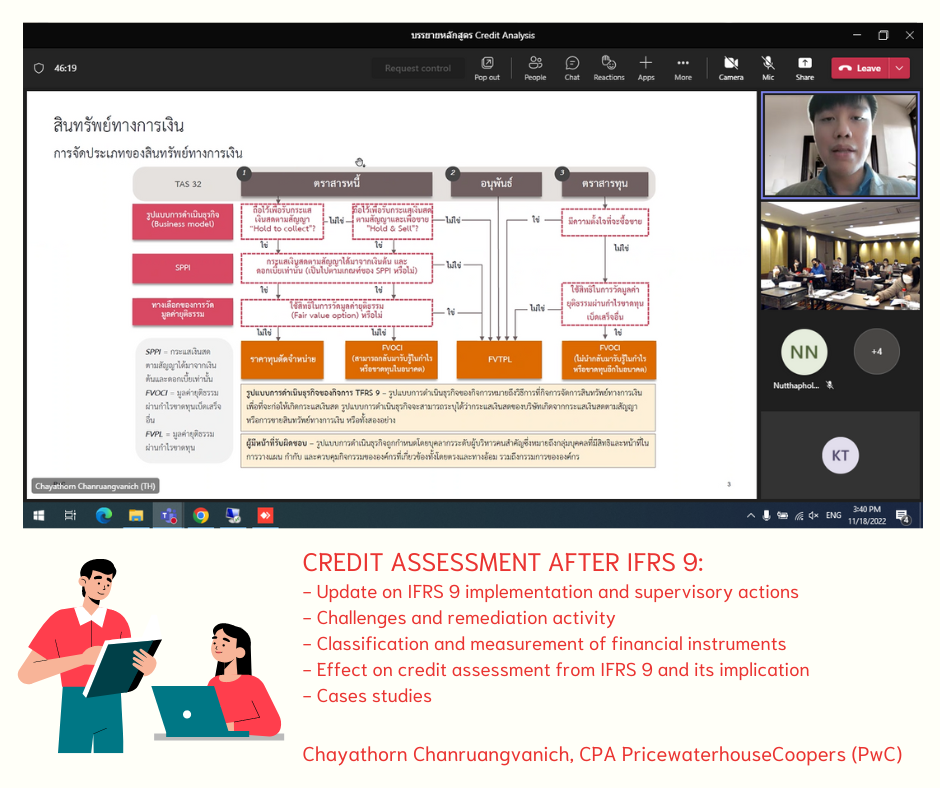Open the People panel

535,67
